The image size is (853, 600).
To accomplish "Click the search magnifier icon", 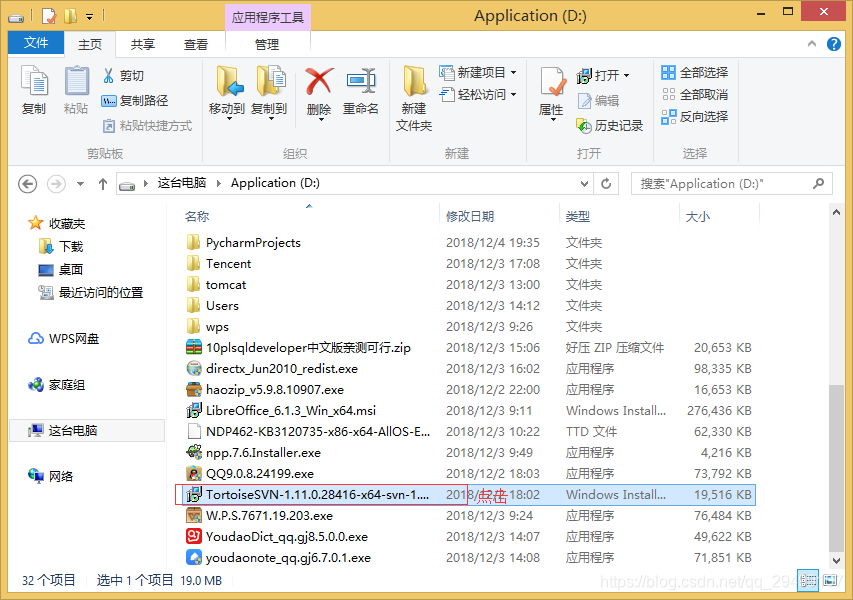I will (818, 184).
